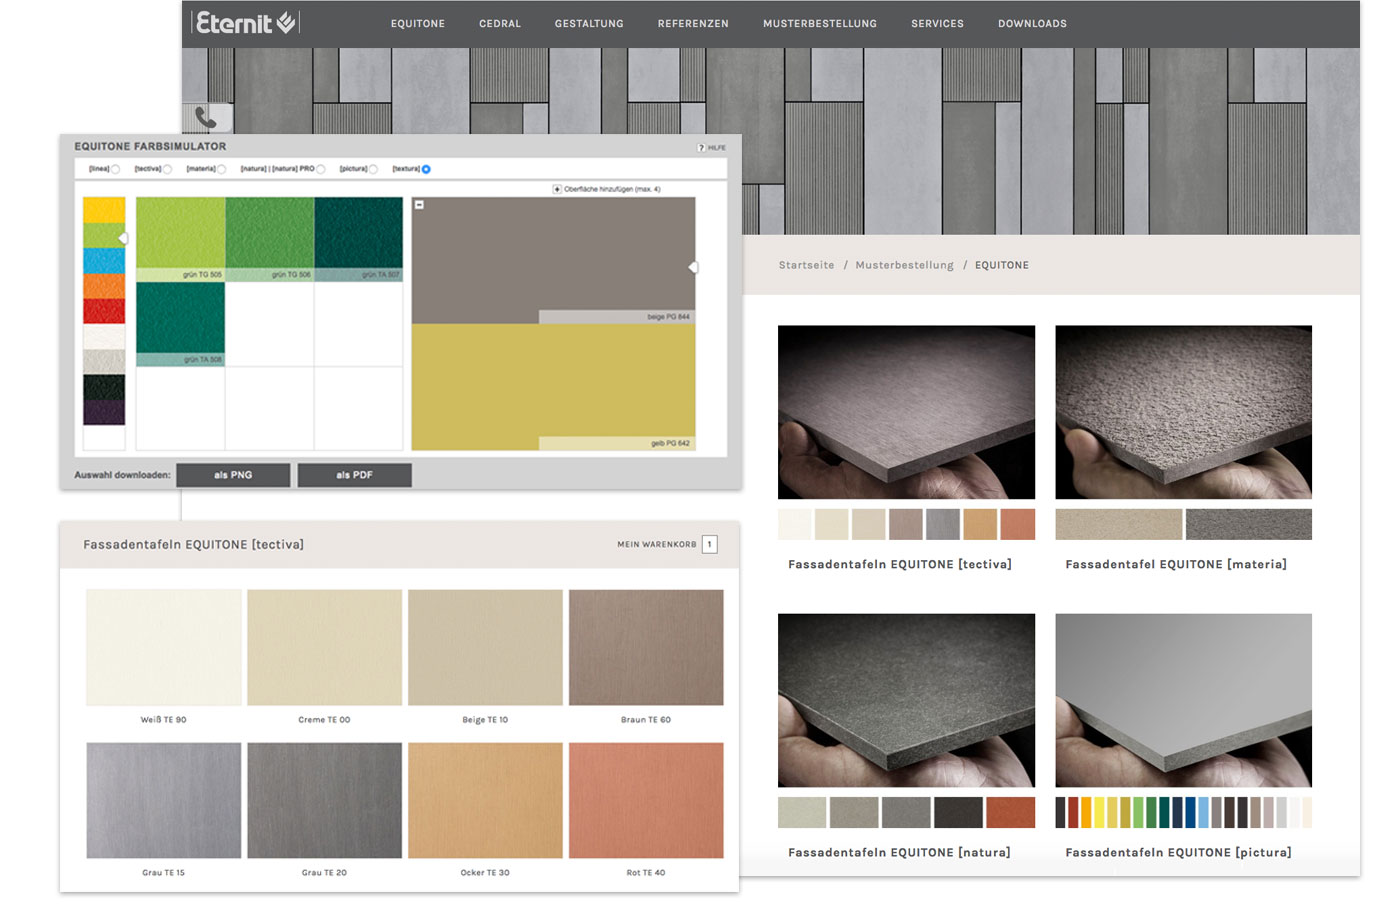Viewport: 1400px width, 907px height.
Task: Click the arrow marker beside green palette
Action: click(123, 238)
